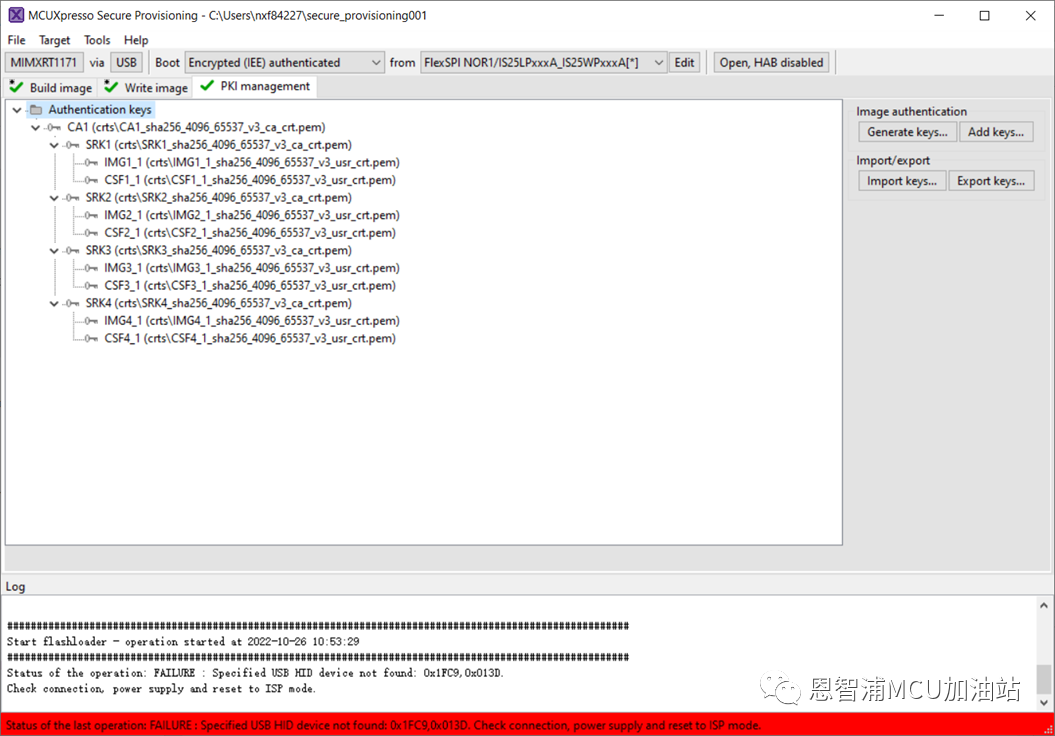Click the folder icon beside Authentication keys
The image size is (1055, 736).
pos(36,110)
